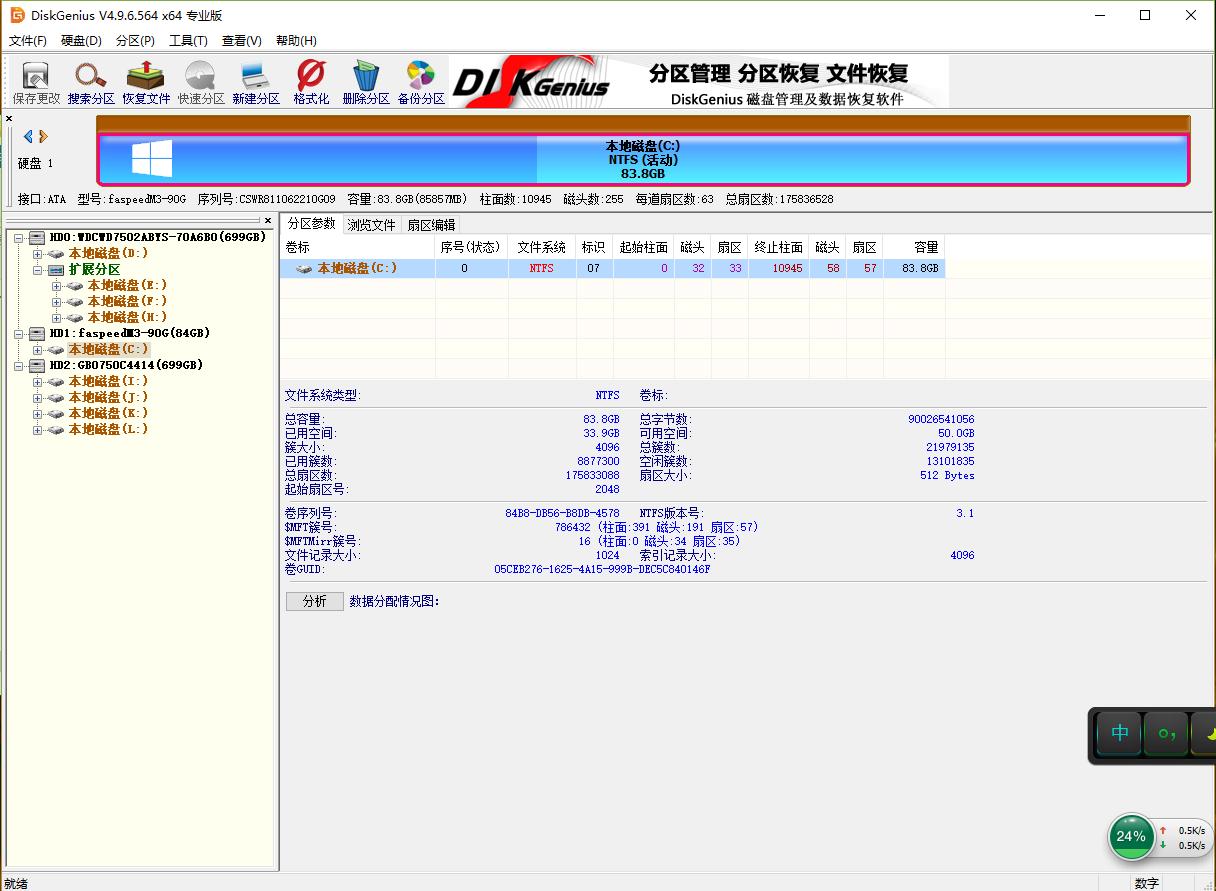The width and height of the screenshot is (1216, 891).
Task: Launch 快速分区 (Quick Partition)
Action: (201, 81)
